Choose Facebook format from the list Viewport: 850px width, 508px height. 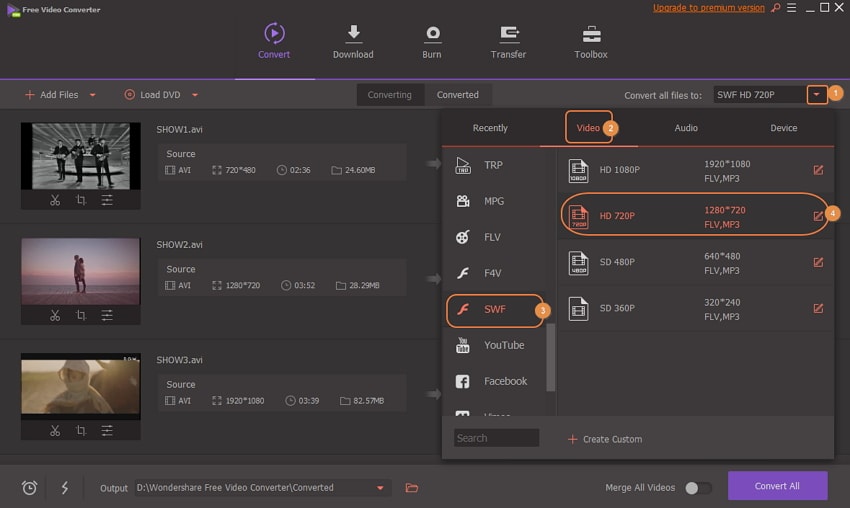coord(494,382)
